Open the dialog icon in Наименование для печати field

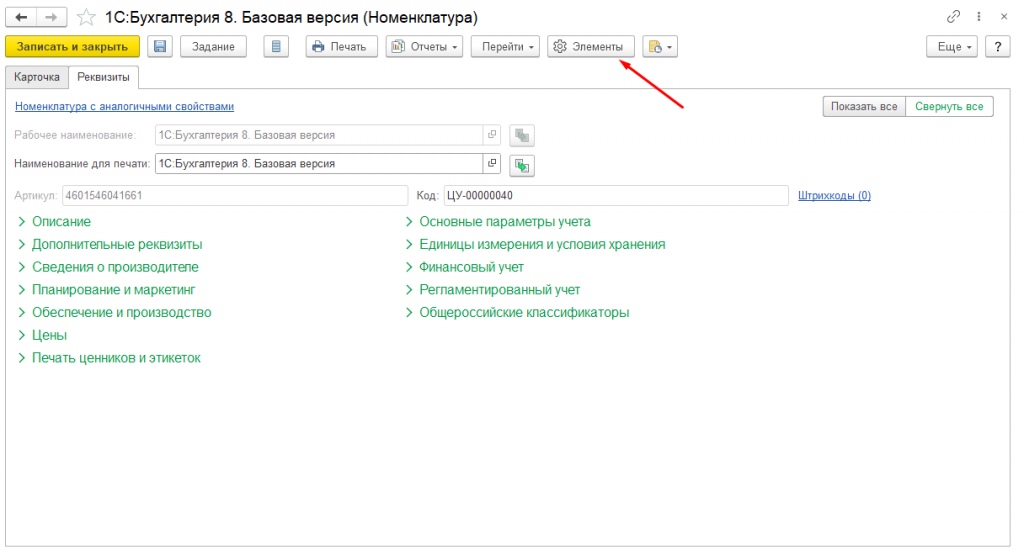coord(492,163)
